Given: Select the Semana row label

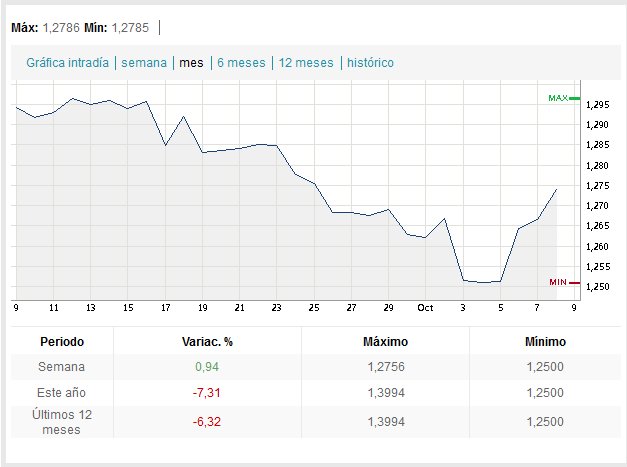Looking at the screenshot, I should pos(62,367).
